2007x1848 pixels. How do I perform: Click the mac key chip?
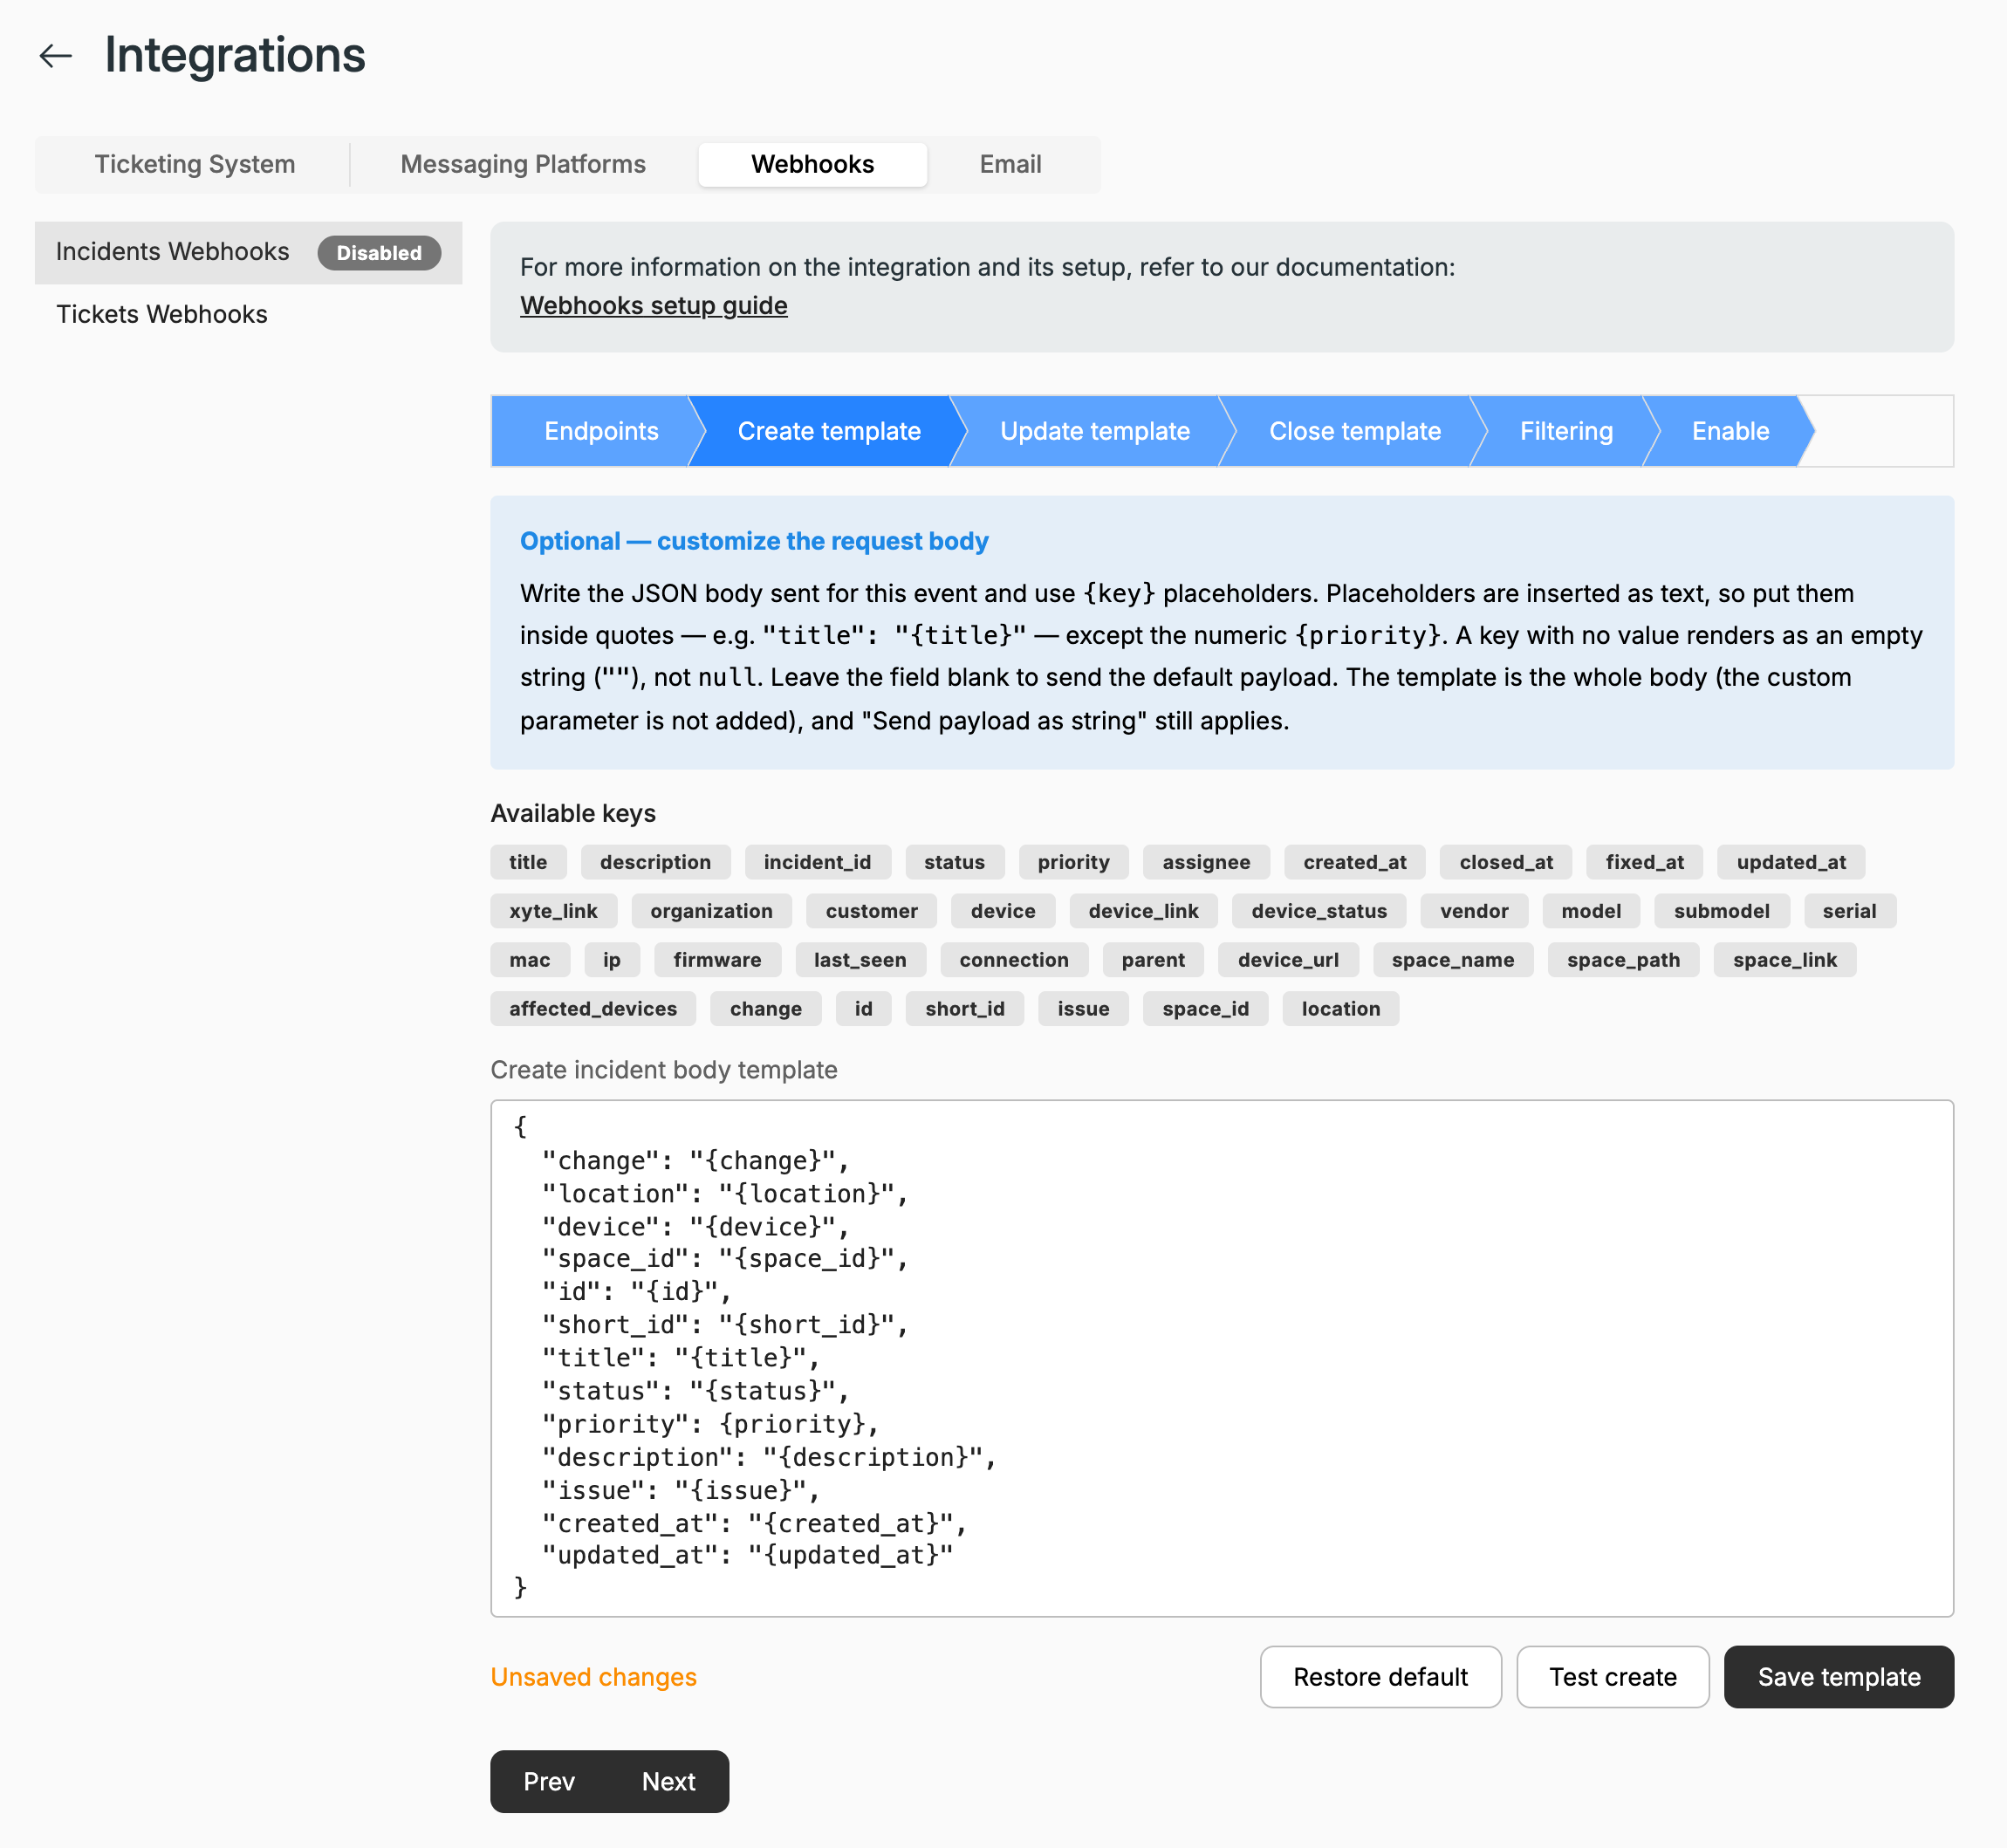click(529, 960)
